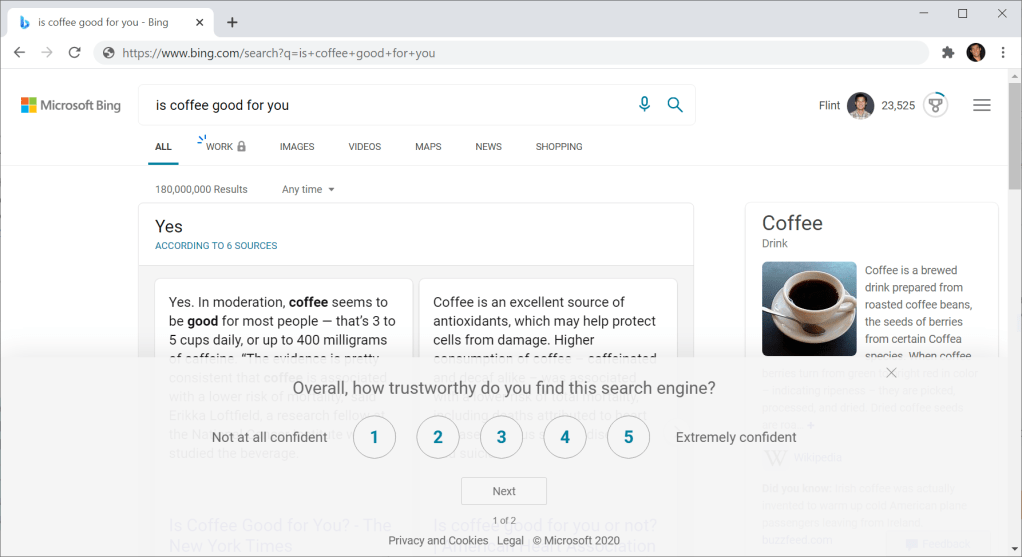This screenshot has width=1022, height=557.
Task: Select rating 1 on the trust survey
Action: 374,437
